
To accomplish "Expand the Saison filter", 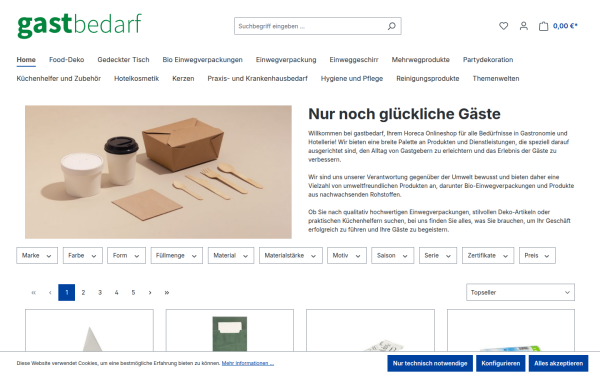I will [x=393, y=255].
